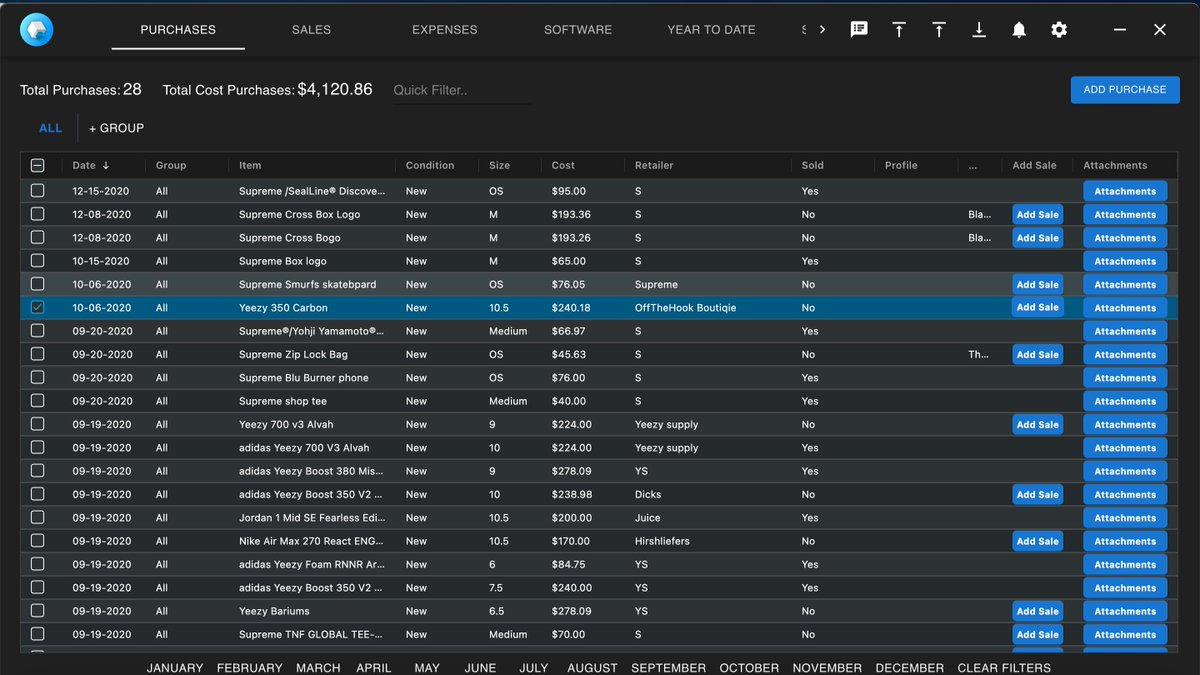The image size is (1200, 675).
Task: Filter purchases by September
Action: [668, 668]
